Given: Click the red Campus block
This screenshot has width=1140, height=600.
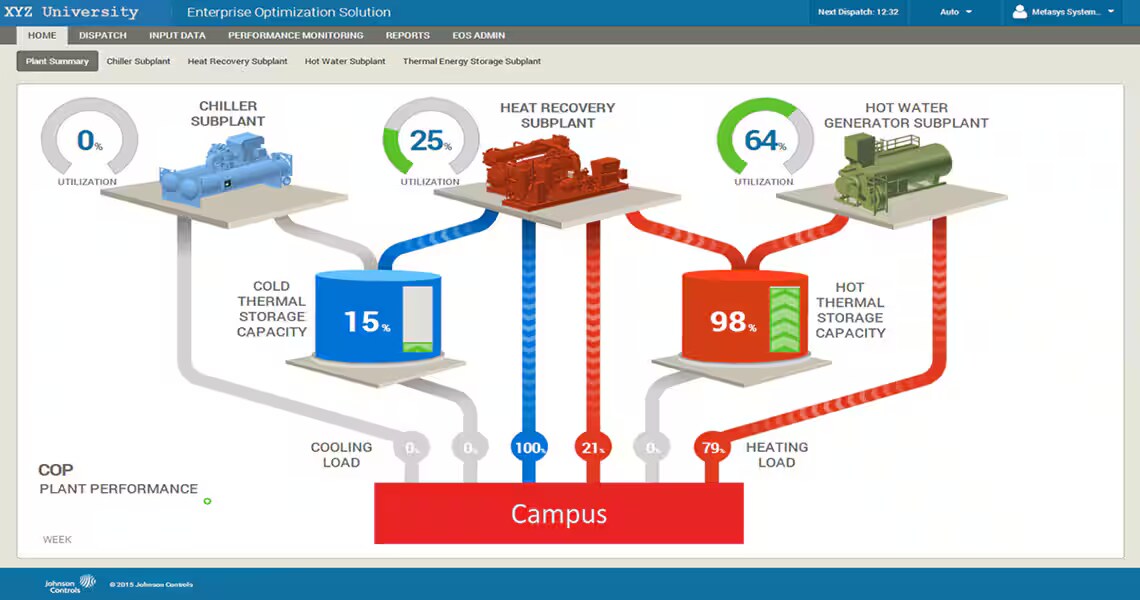Looking at the screenshot, I should pyautogui.click(x=558, y=514).
